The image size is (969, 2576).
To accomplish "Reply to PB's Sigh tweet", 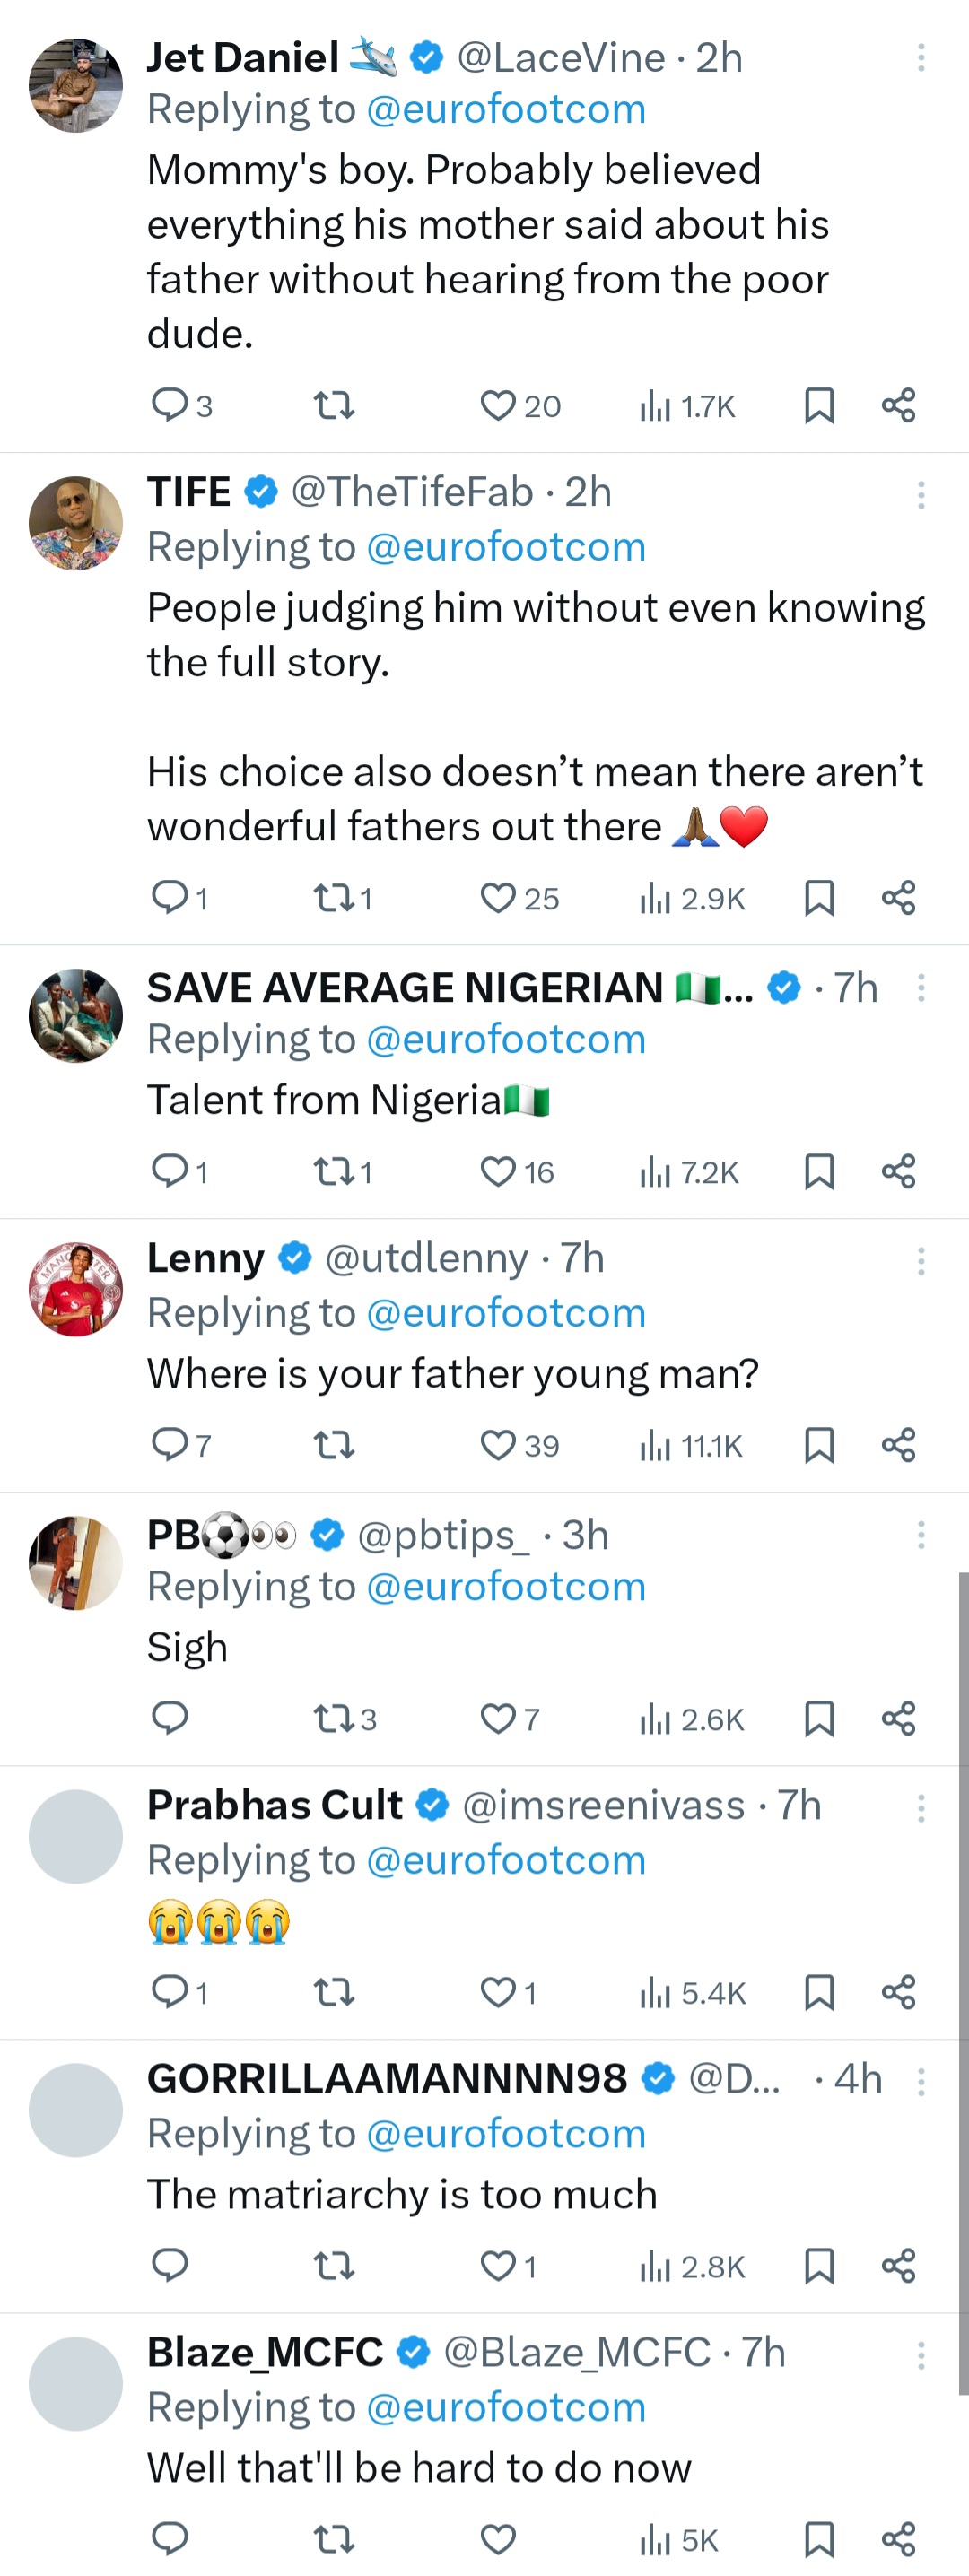I will tap(169, 1718).
